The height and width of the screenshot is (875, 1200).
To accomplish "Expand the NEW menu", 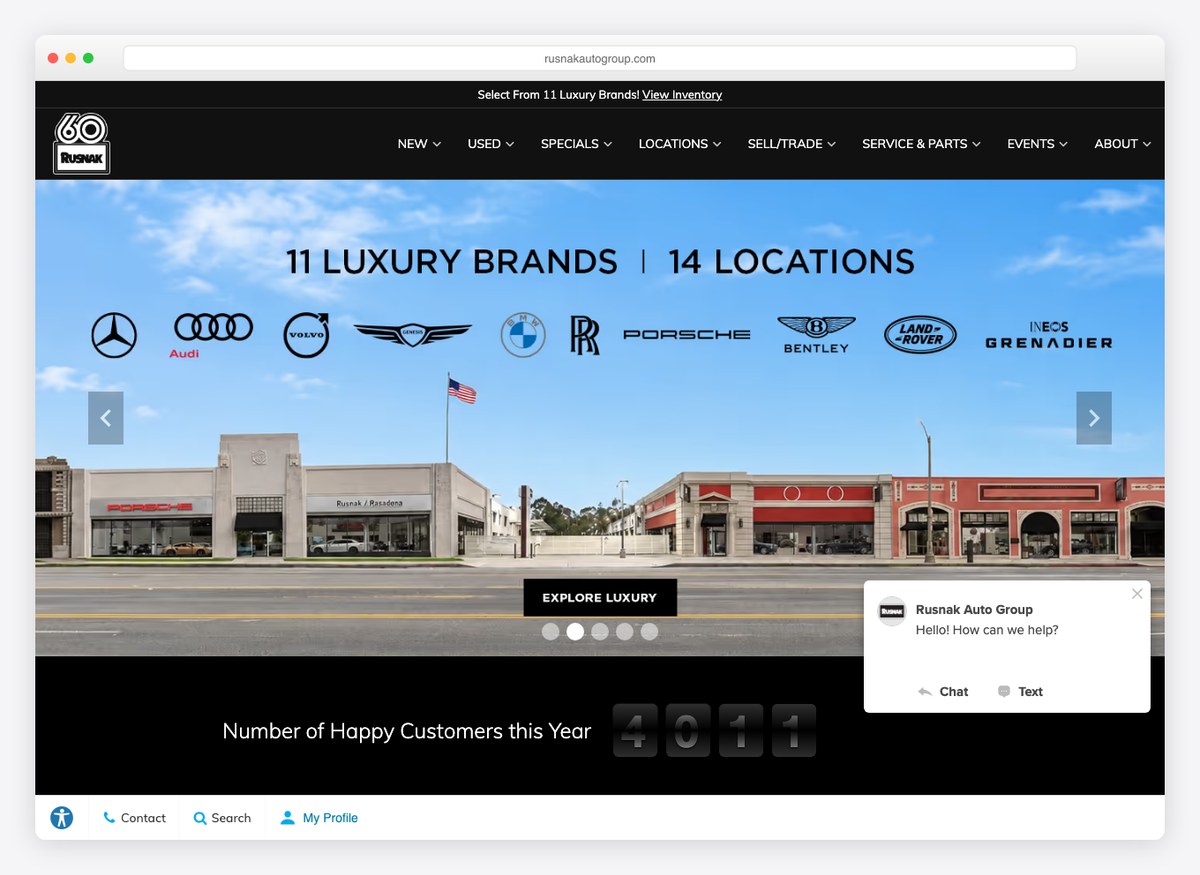I will coord(419,144).
